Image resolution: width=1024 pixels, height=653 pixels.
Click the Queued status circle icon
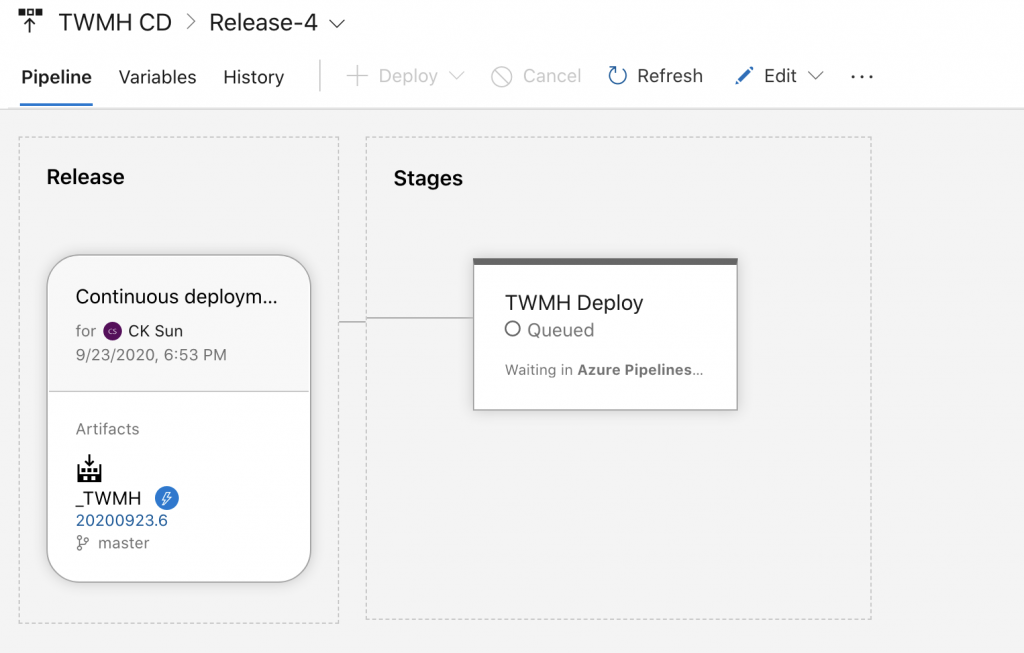tap(513, 329)
